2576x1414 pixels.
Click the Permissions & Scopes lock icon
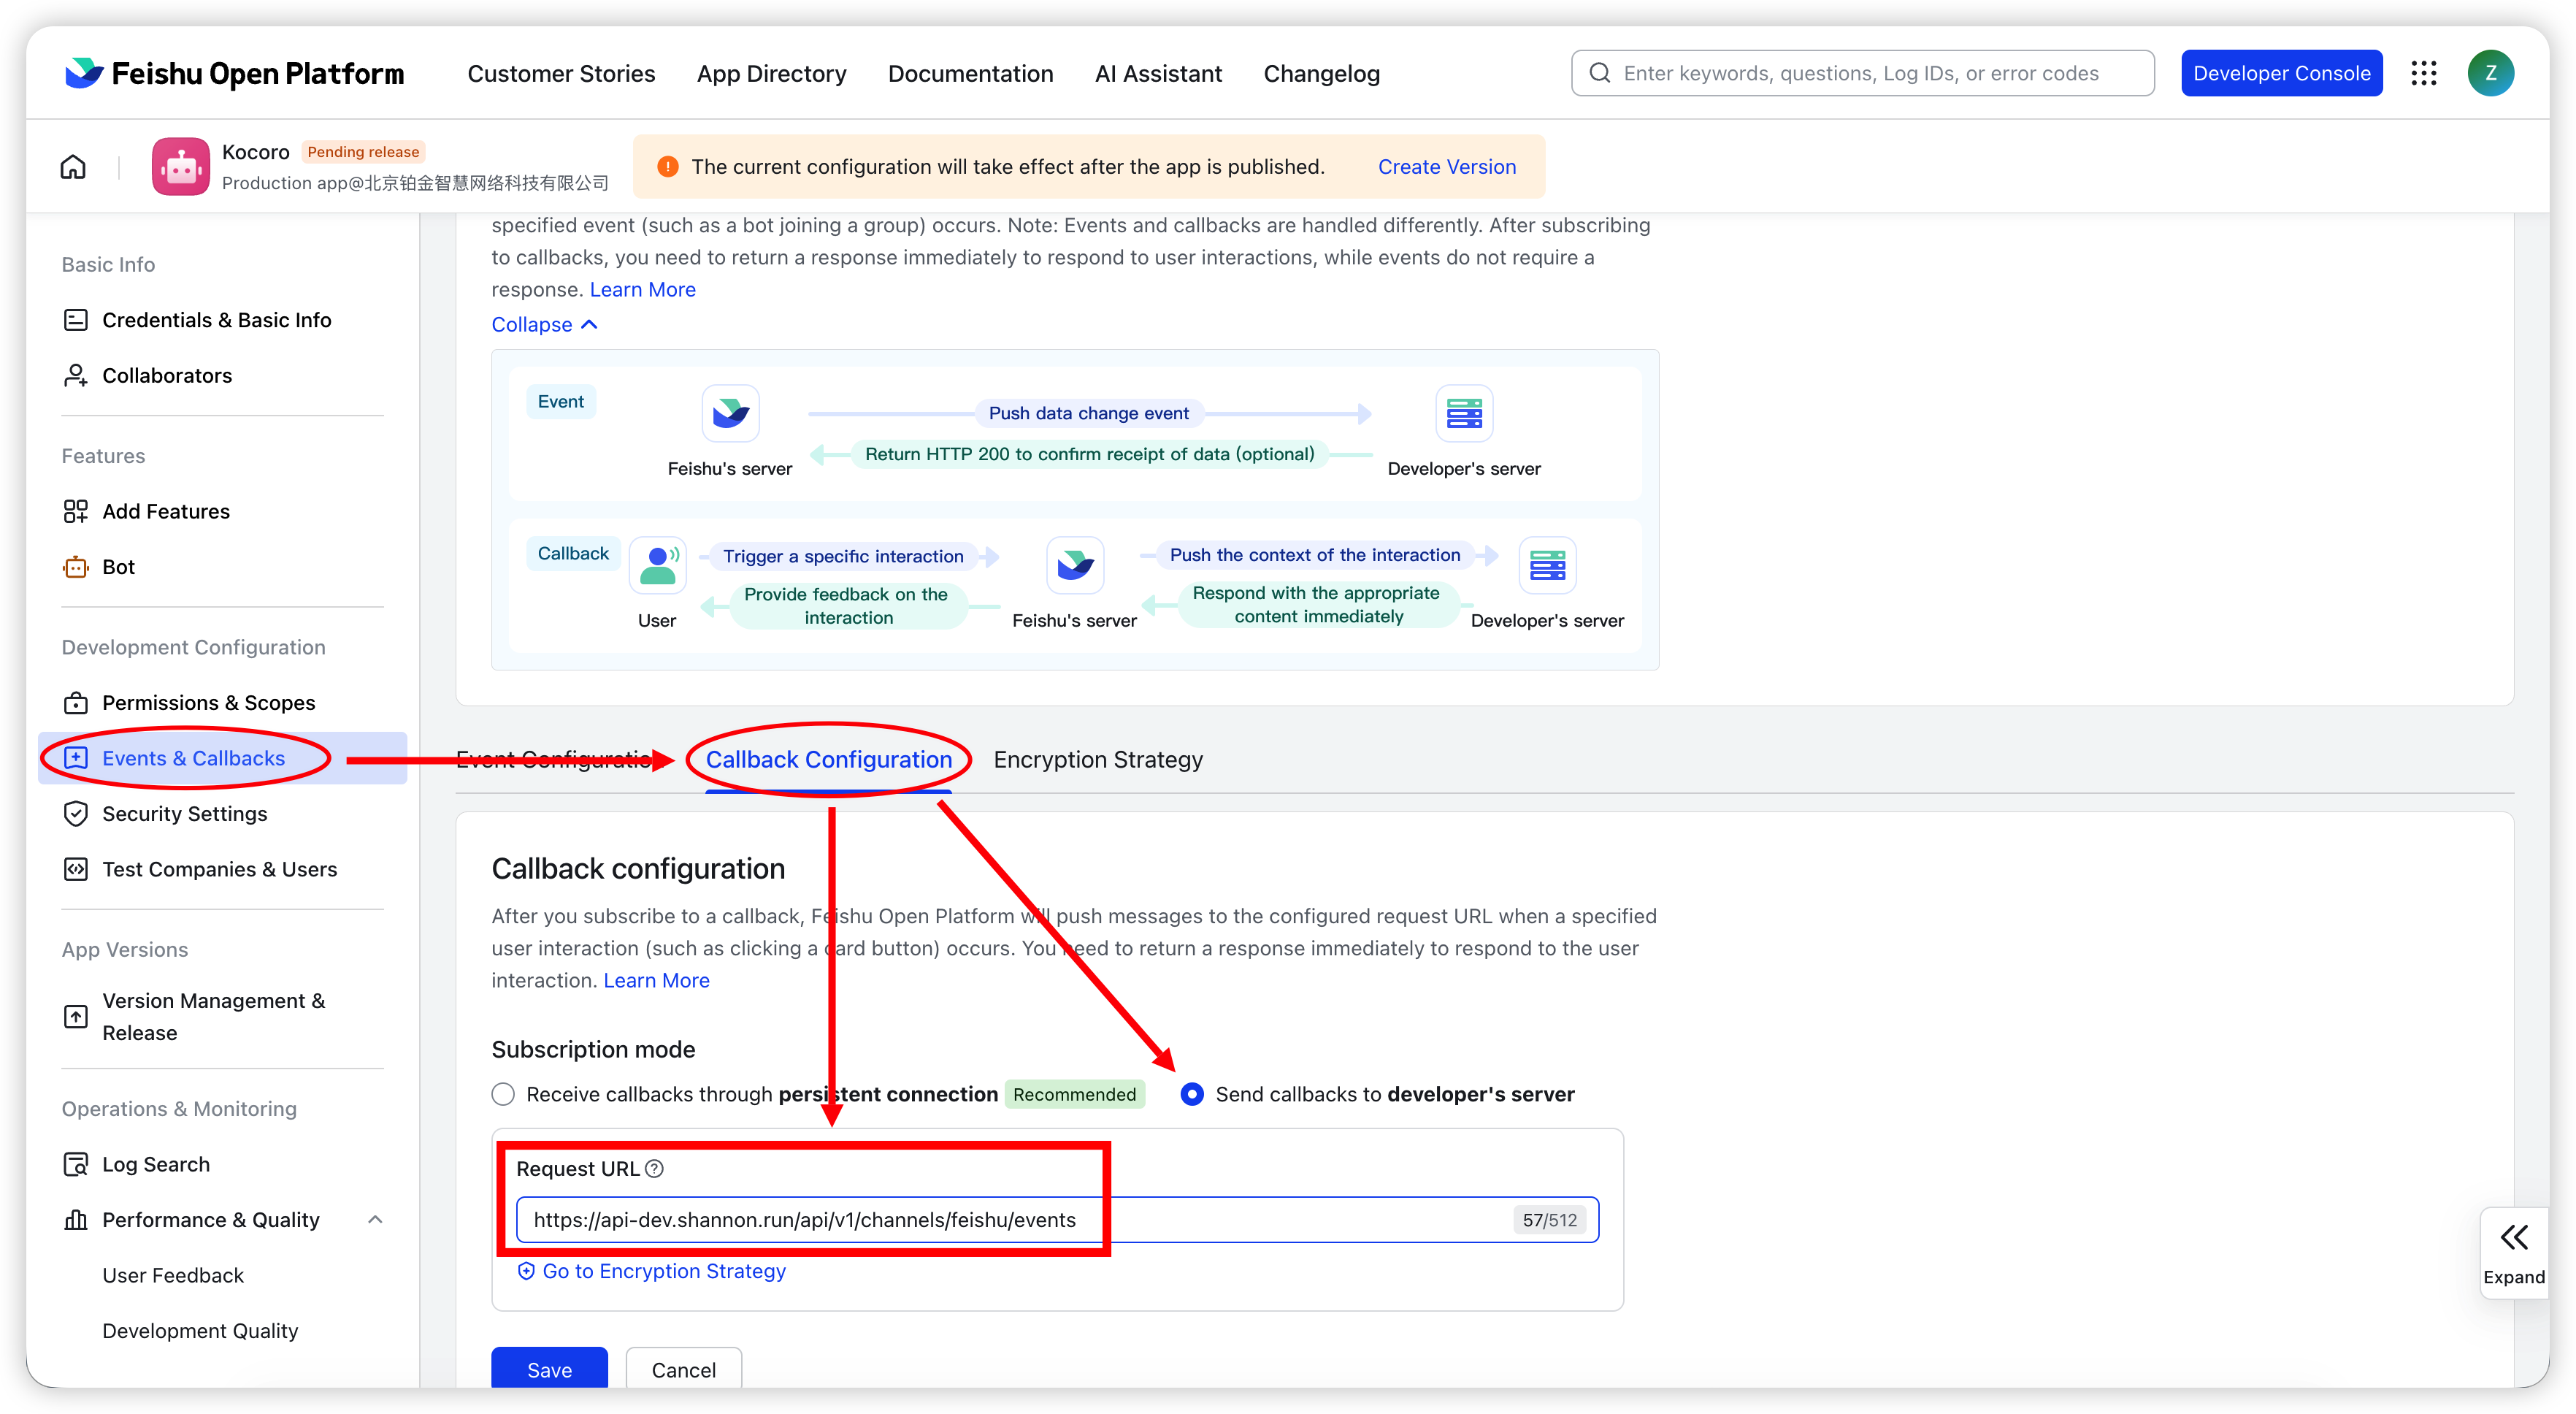click(x=76, y=703)
